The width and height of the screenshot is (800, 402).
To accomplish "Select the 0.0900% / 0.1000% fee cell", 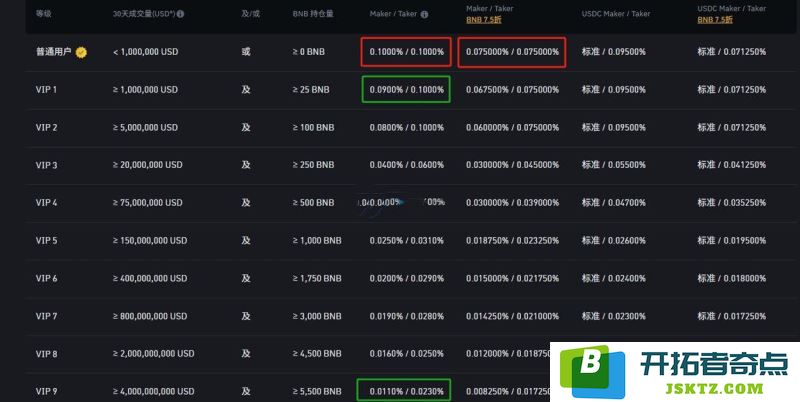I will pos(407,89).
